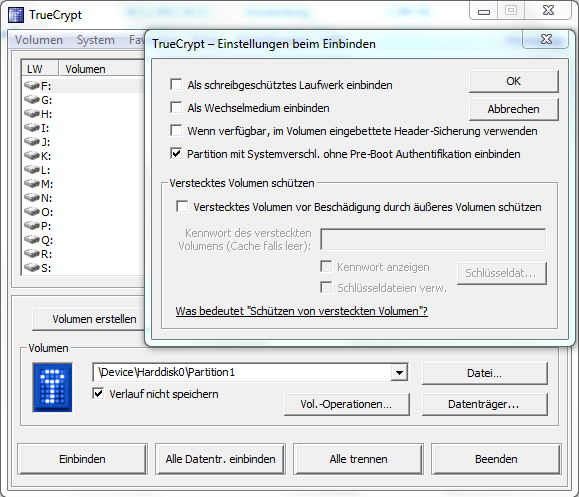Open the System menu
The image size is (579, 497).
point(96,40)
